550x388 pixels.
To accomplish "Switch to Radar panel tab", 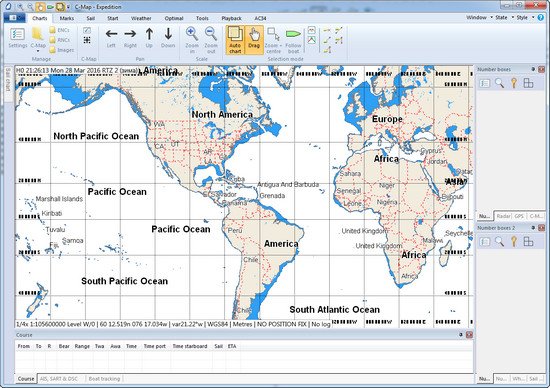I will (503, 216).
